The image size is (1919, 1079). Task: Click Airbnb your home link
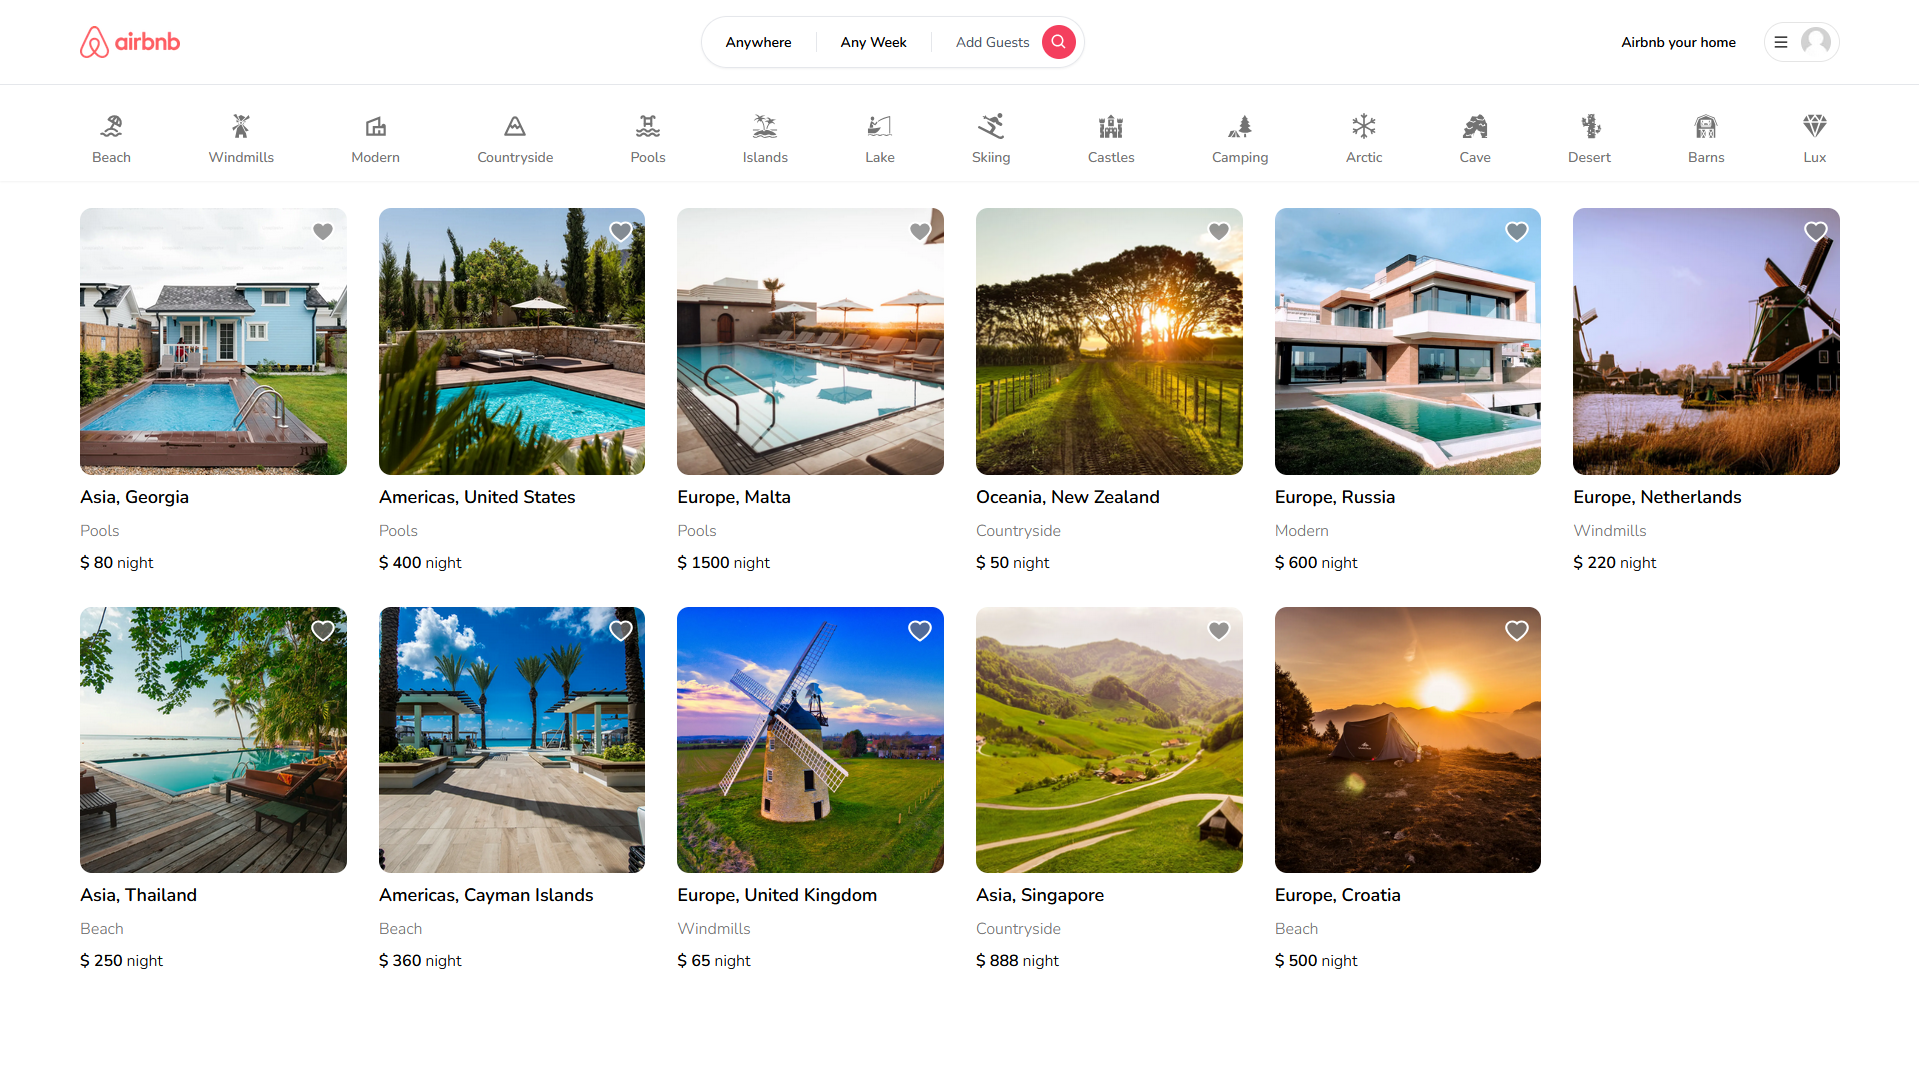point(1677,42)
